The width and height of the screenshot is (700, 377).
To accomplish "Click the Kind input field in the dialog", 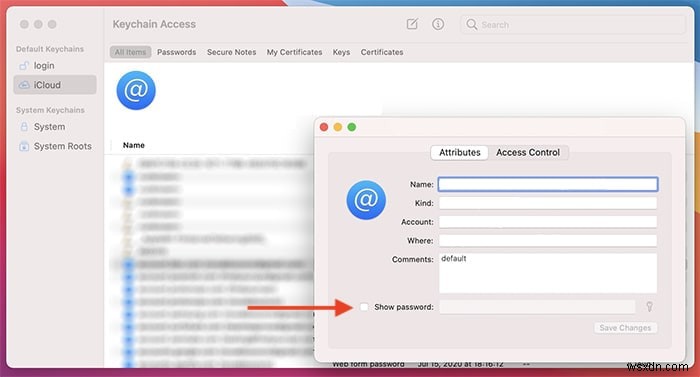I will (x=548, y=203).
